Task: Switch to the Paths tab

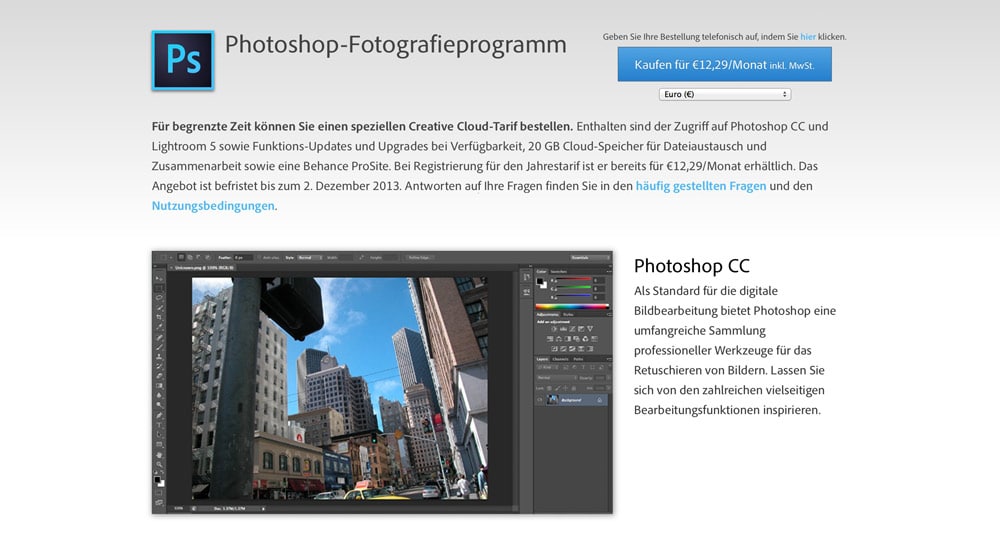Action: (578, 359)
